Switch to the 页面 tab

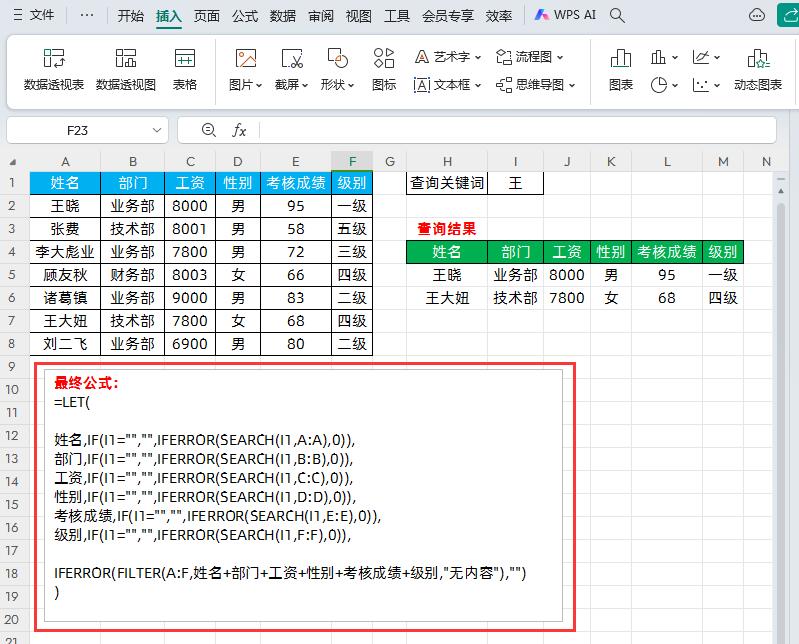[x=206, y=16]
